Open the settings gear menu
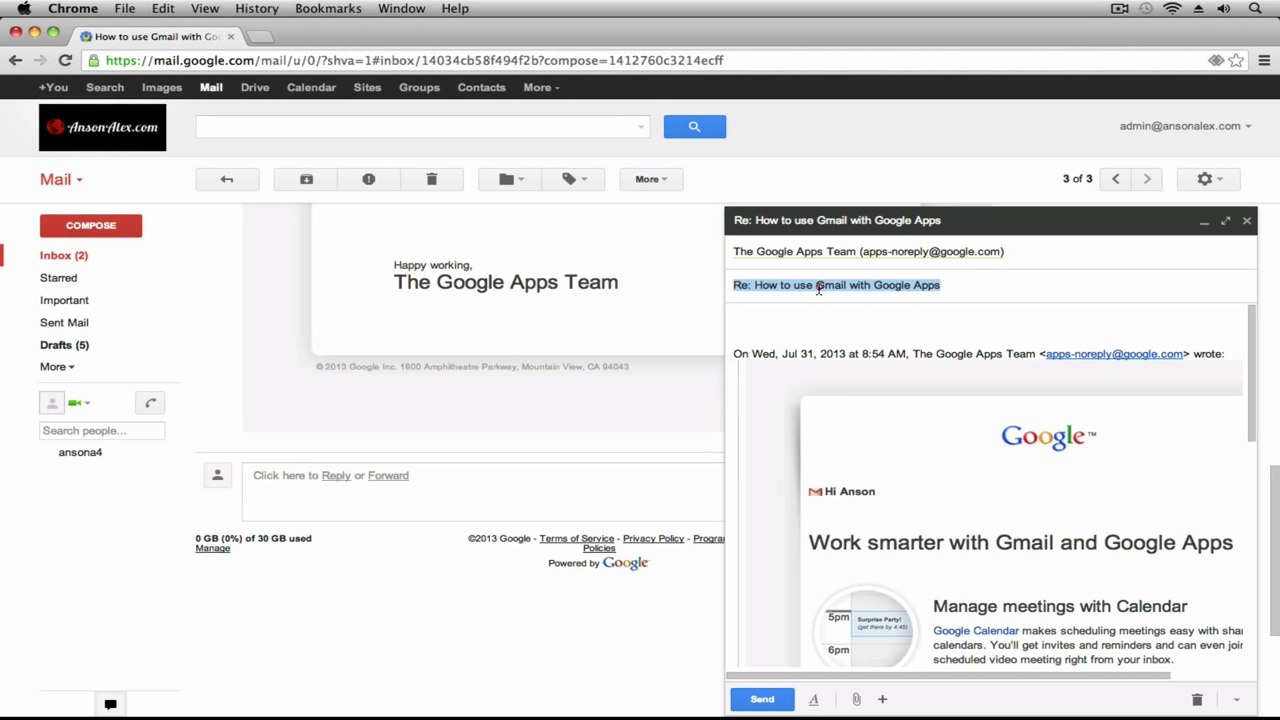The height and width of the screenshot is (720, 1280). [x=1210, y=179]
